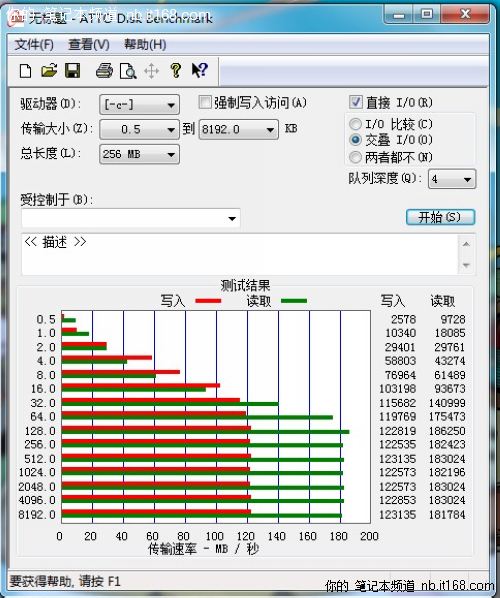Save benchmark results with floppy icon
Image resolution: width=500 pixels, height=598 pixels.
[x=72, y=71]
